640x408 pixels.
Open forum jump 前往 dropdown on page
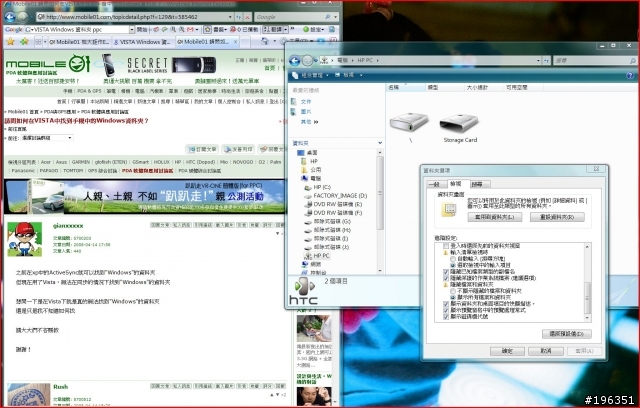point(47,138)
